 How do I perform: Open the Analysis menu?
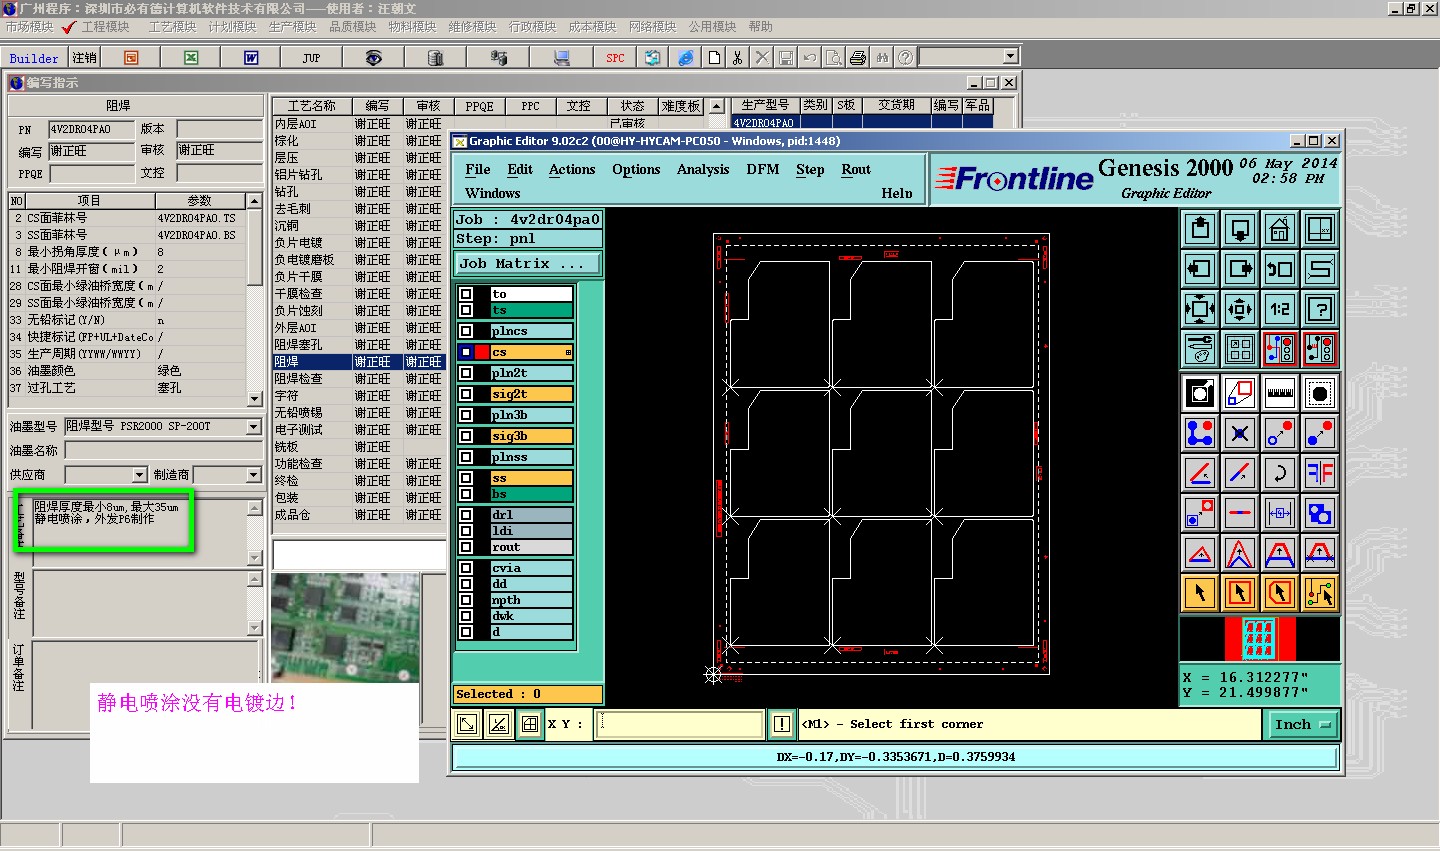[702, 170]
